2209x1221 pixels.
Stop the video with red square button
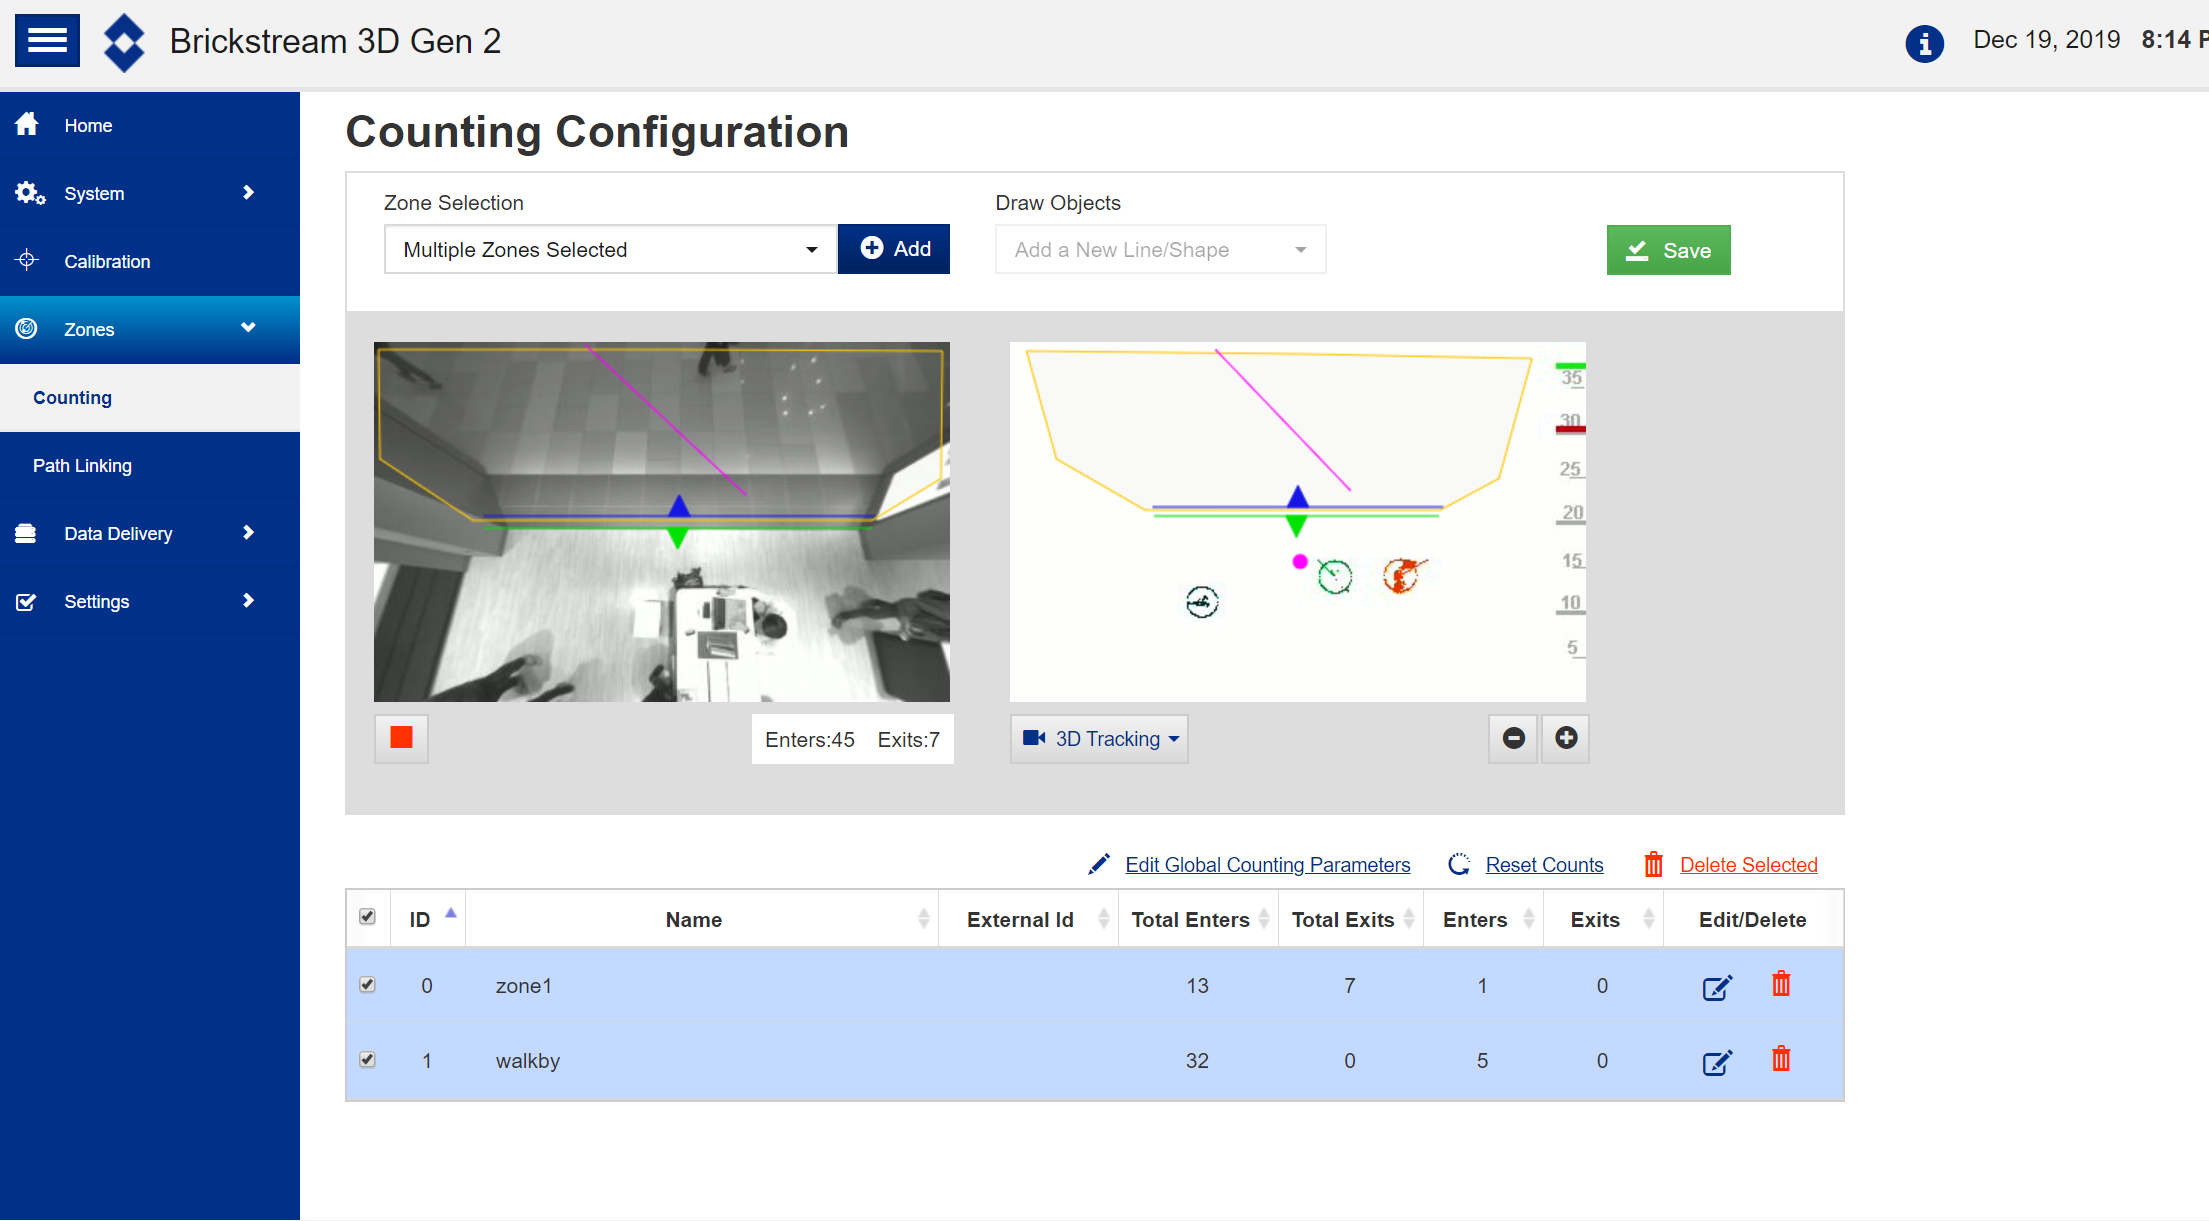pos(401,738)
